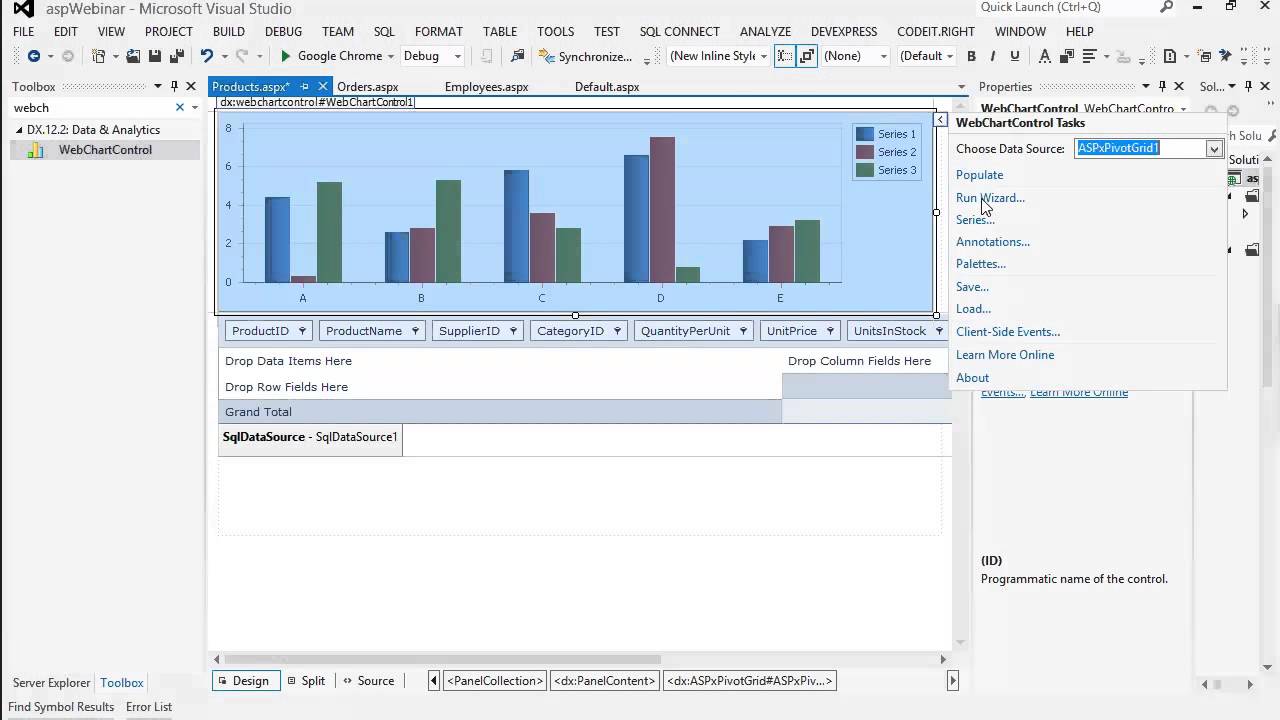1280x720 pixels.
Task: Switch to Split view
Action: 305,681
